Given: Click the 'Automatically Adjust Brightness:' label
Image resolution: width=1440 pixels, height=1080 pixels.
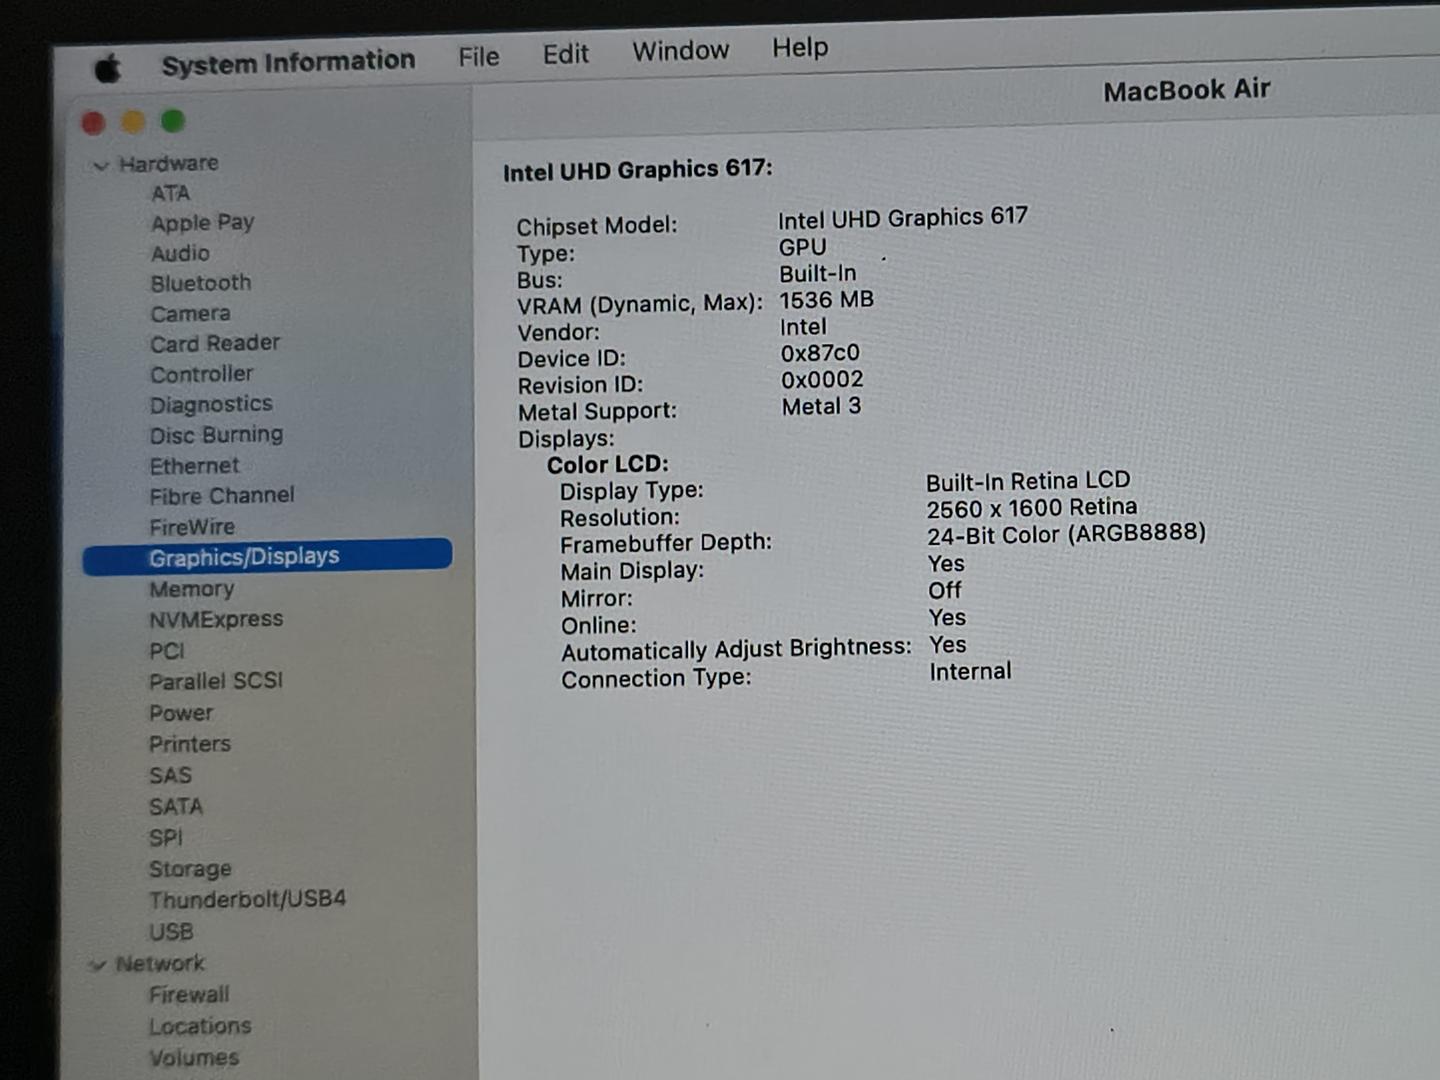Looking at the screenshot, I should (736, 650).
